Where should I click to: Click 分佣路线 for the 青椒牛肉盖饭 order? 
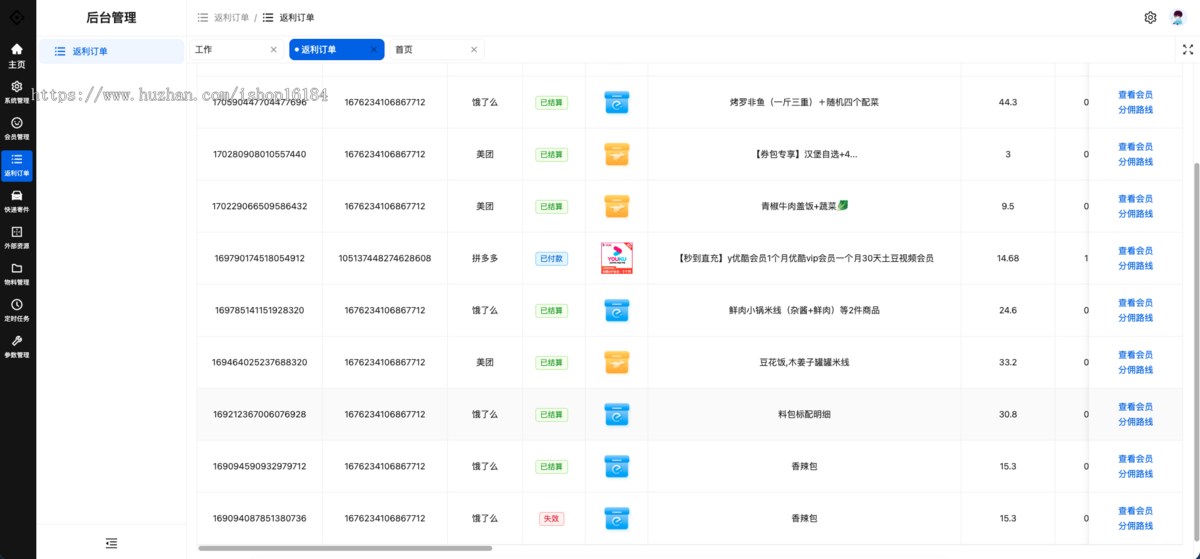point(1135,214)
